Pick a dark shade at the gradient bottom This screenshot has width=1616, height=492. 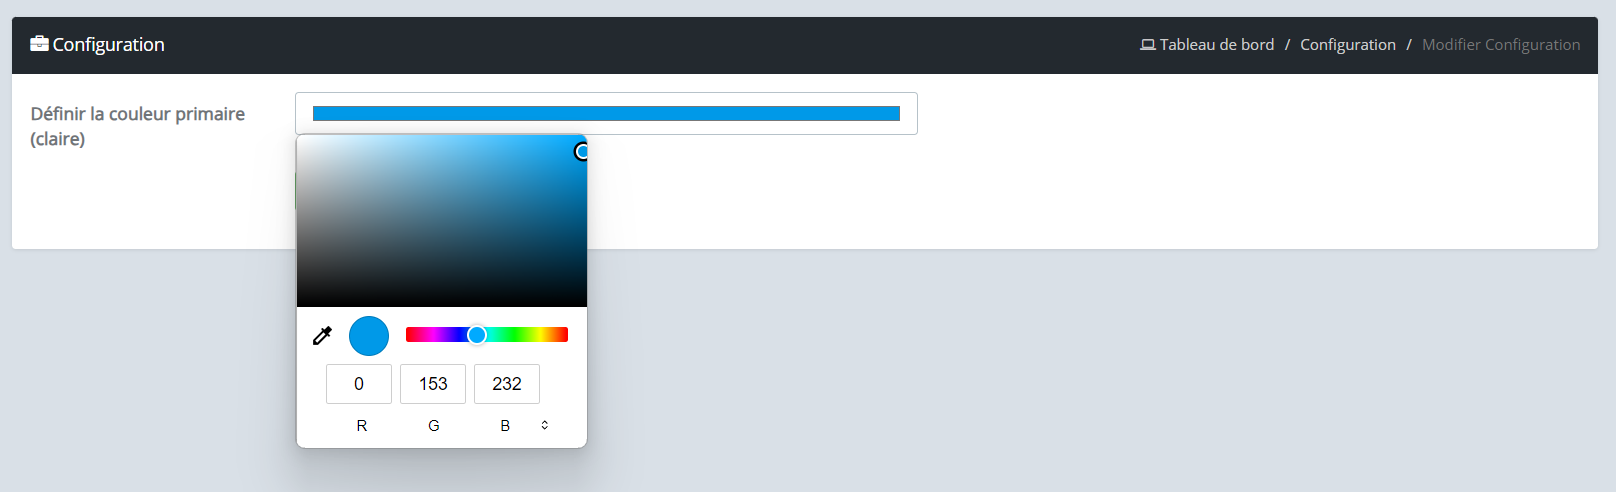442,298
